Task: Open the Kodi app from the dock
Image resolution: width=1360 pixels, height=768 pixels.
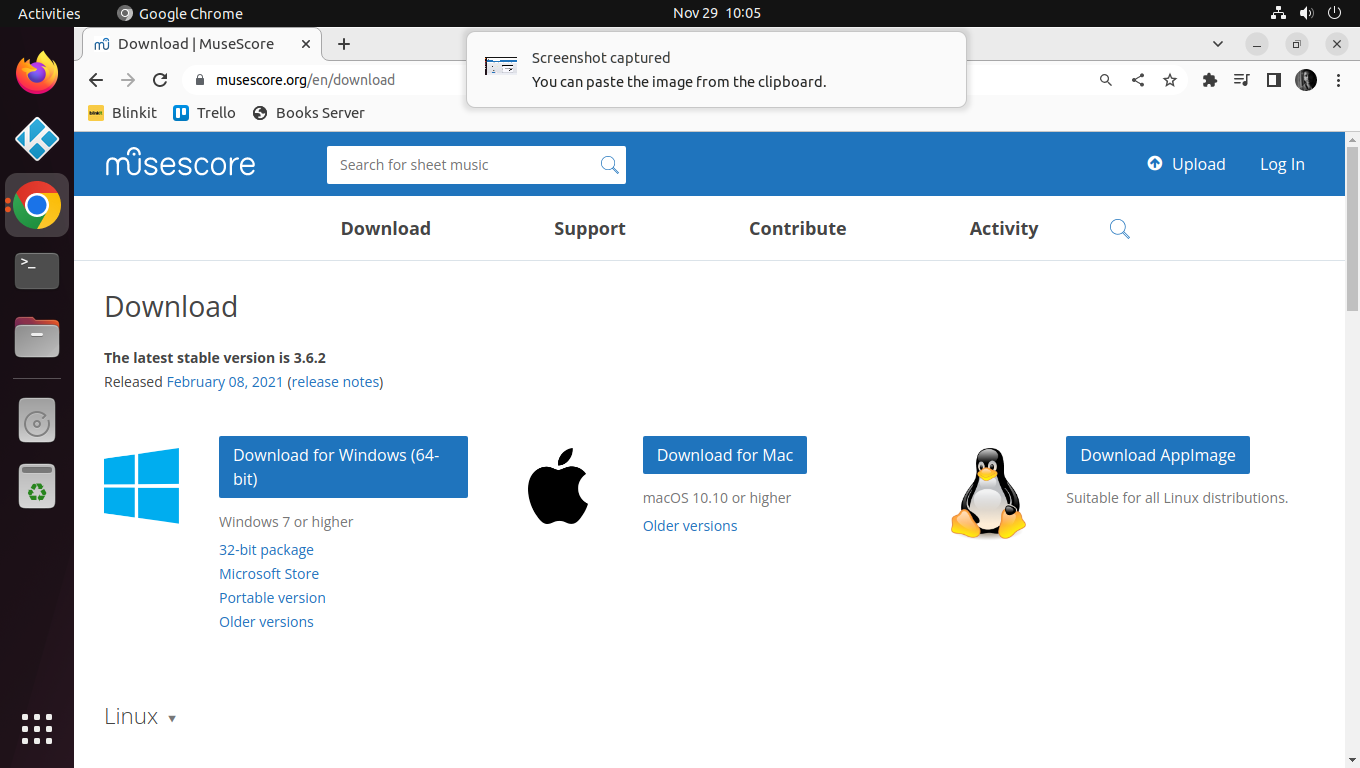Action: 36,139
